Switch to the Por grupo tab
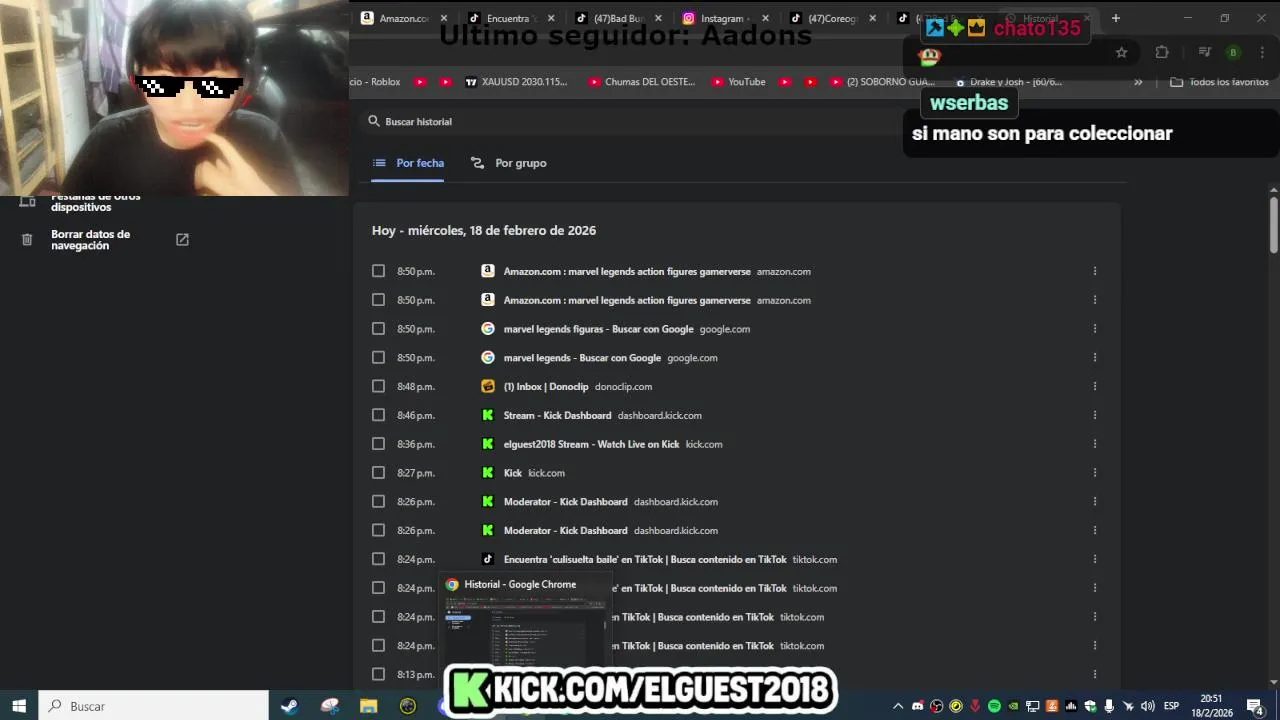This screenshot has height=720, width=1280. [509, 163]
